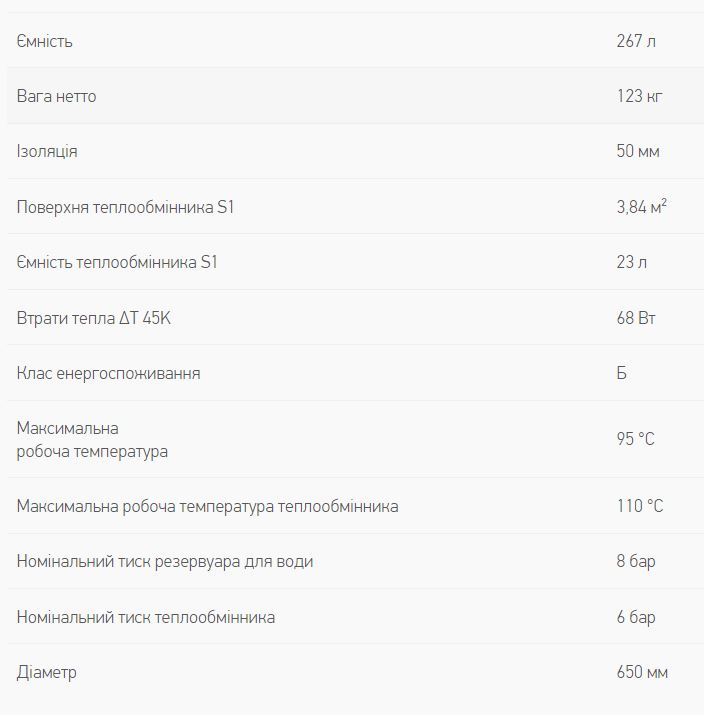Image resolution: width=704 pixels, height=715 pixels.
Task: Click "Максимальна робоча температура" two-line label
Action: (92, 440)
